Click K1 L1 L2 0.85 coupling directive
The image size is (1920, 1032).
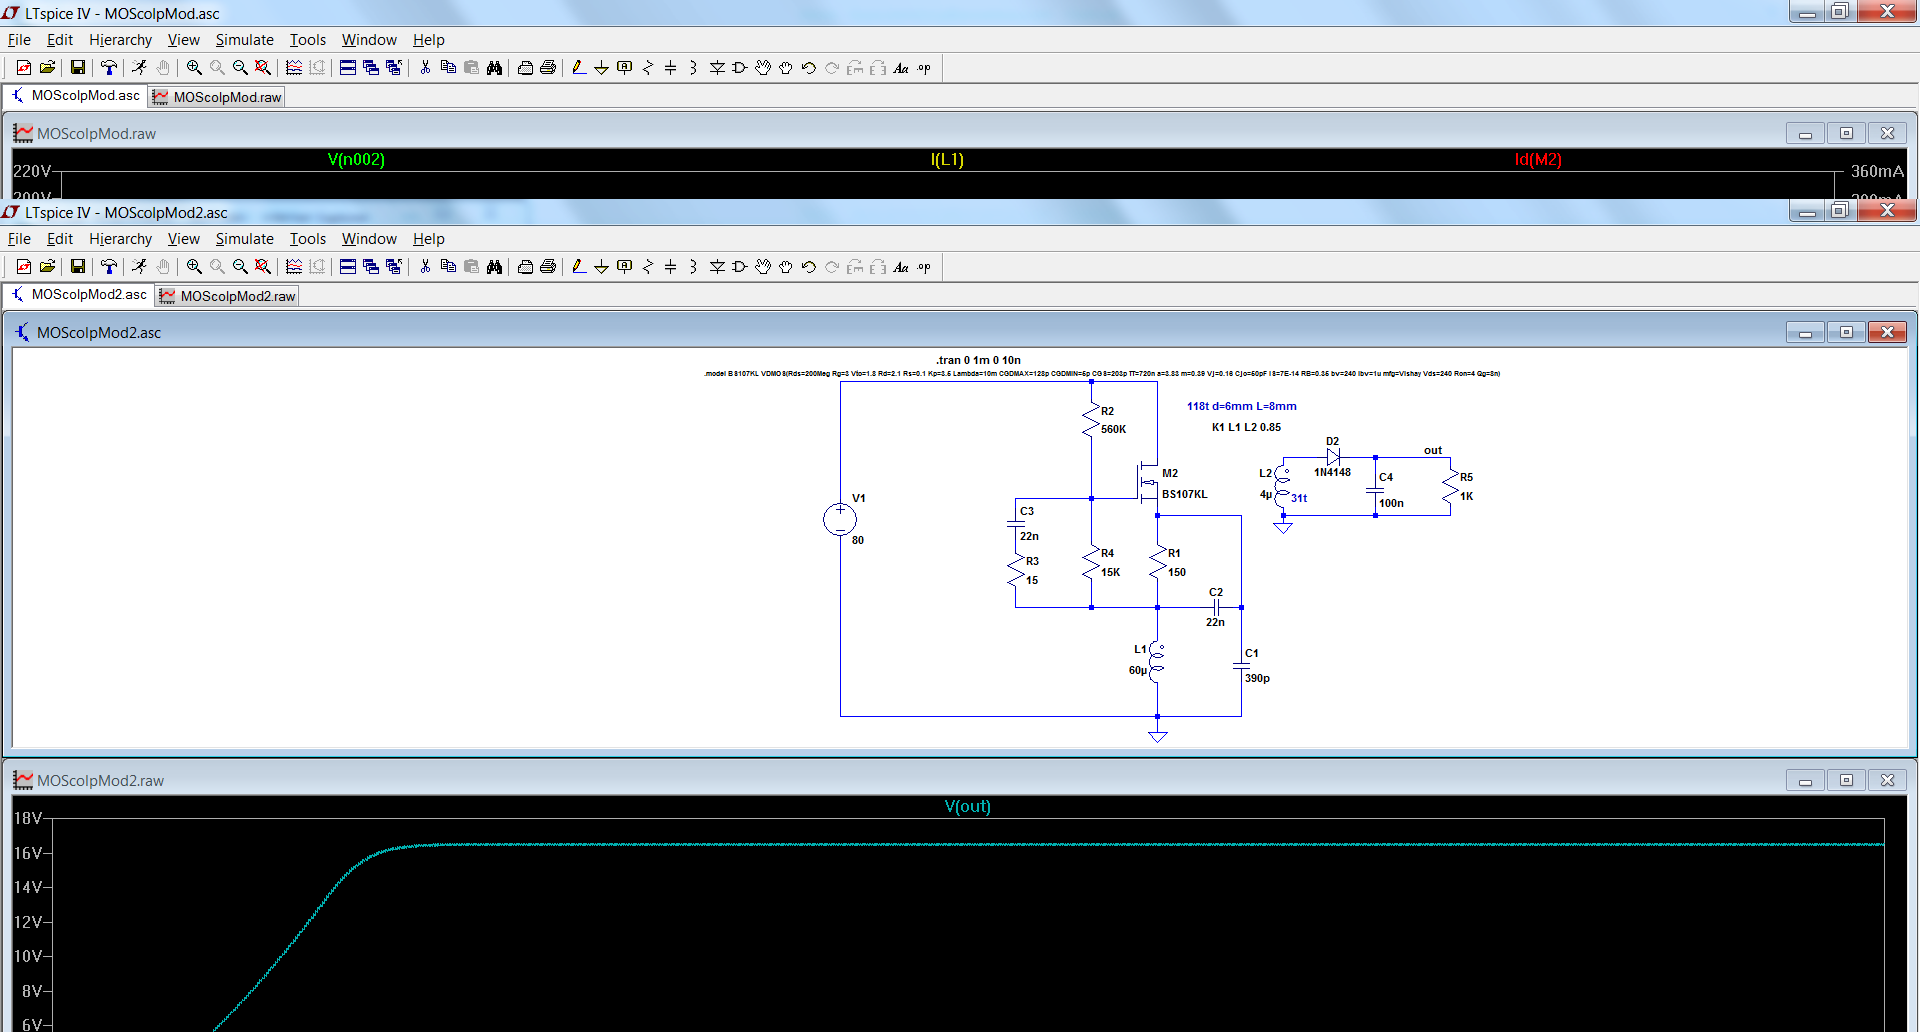tap(1246, 427)
